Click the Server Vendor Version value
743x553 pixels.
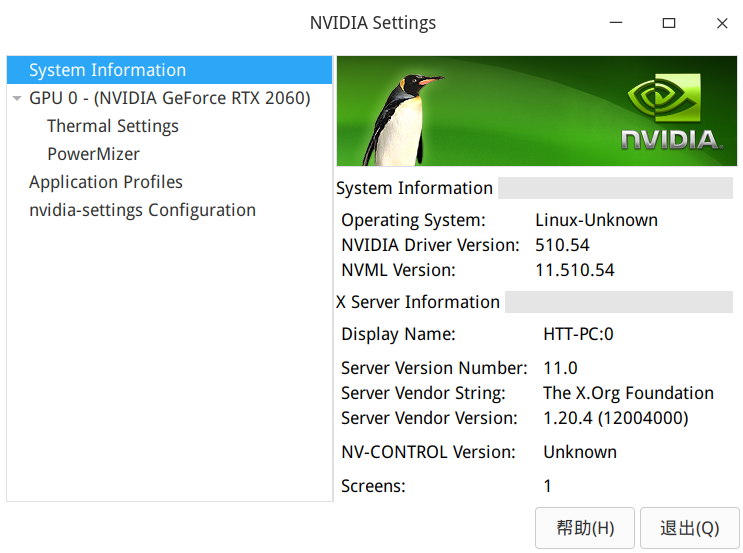click(615, 418)
